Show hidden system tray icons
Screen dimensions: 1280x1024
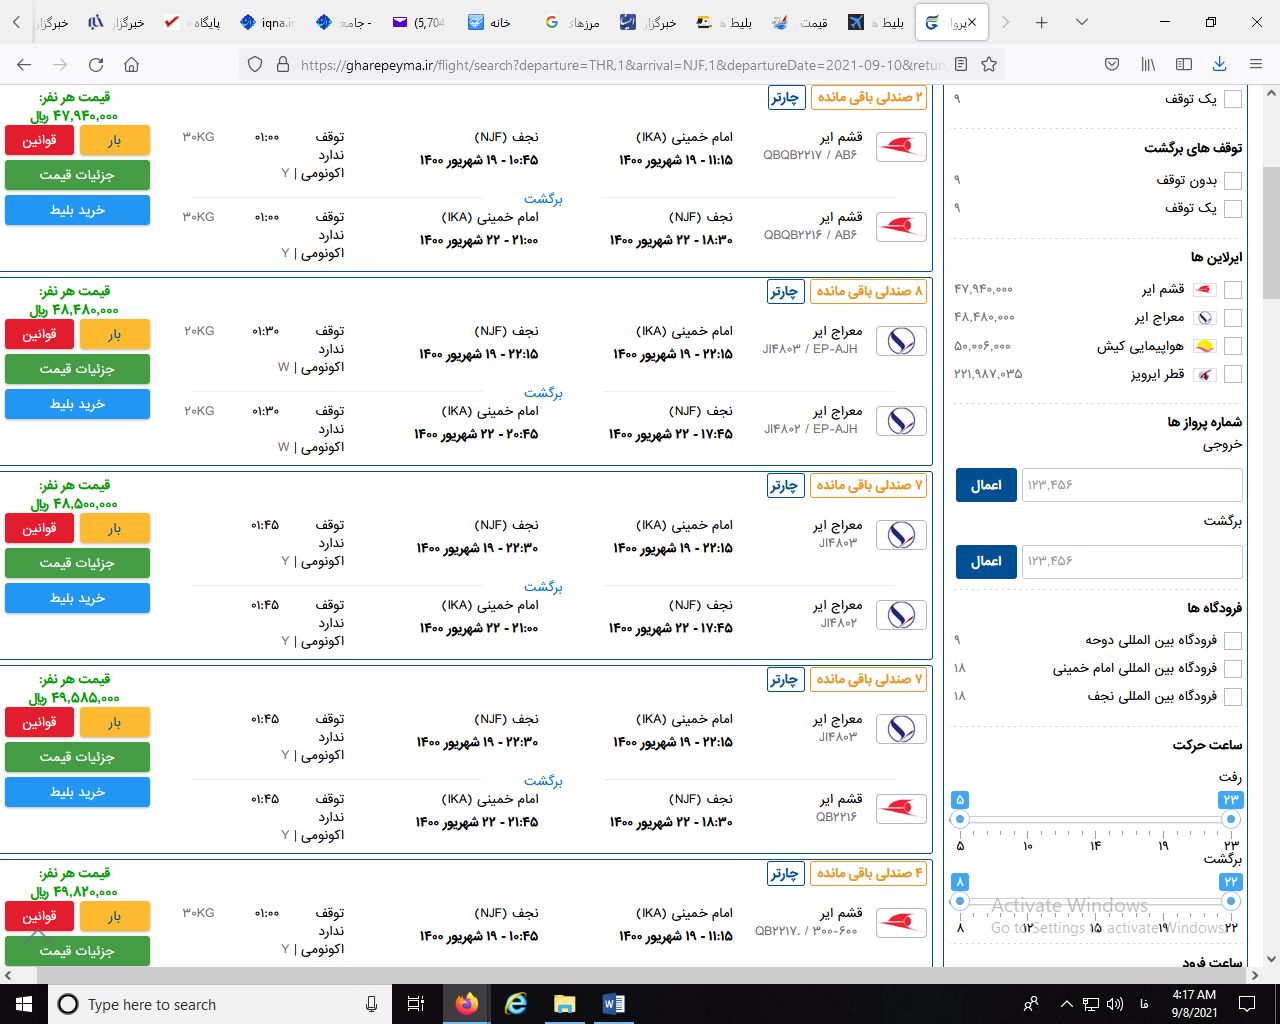coord(1066,1004)
